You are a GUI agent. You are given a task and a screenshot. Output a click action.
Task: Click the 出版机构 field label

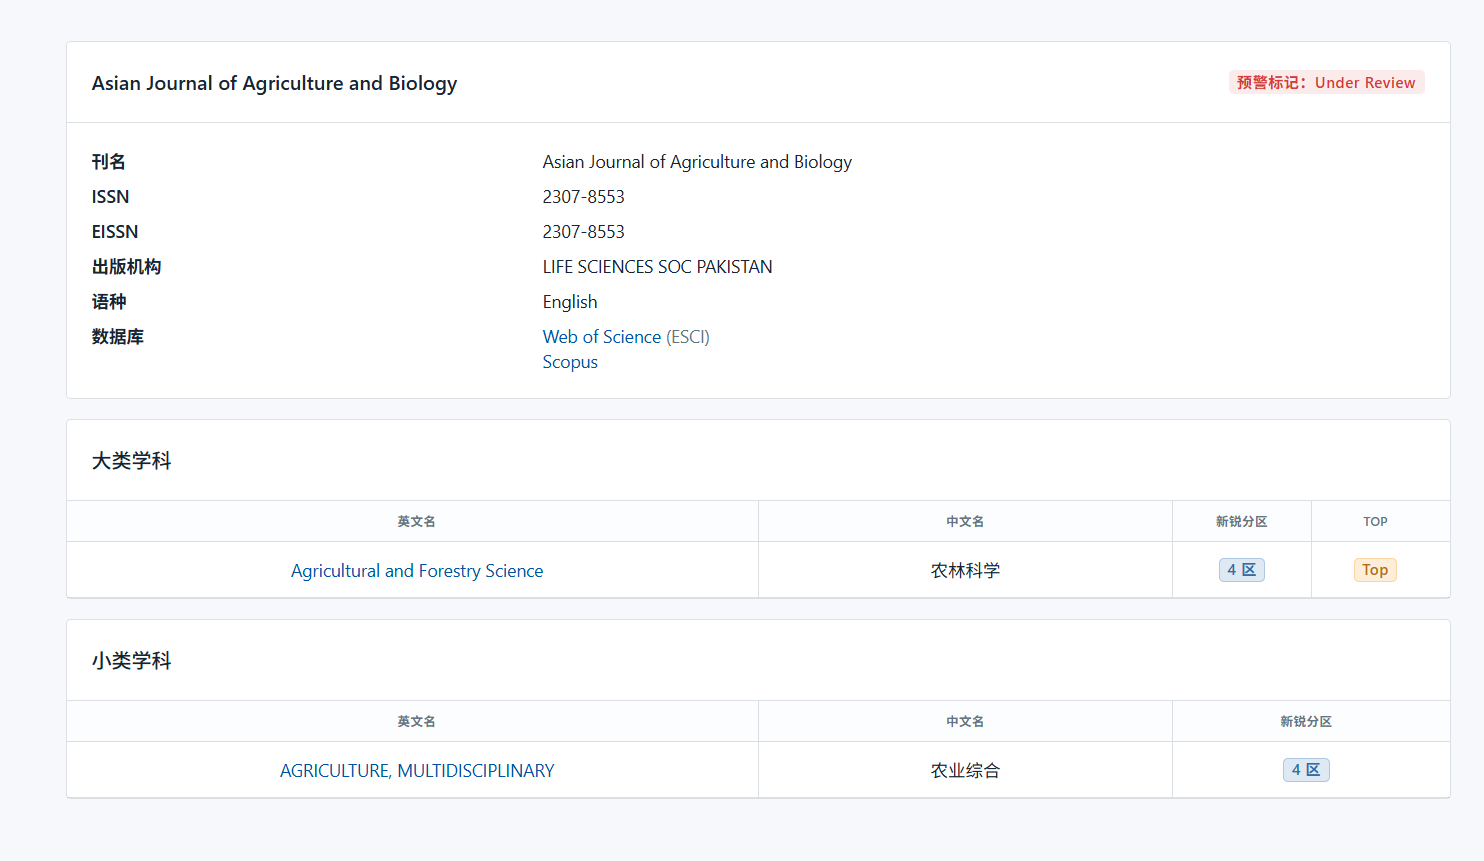click(126, 267)
